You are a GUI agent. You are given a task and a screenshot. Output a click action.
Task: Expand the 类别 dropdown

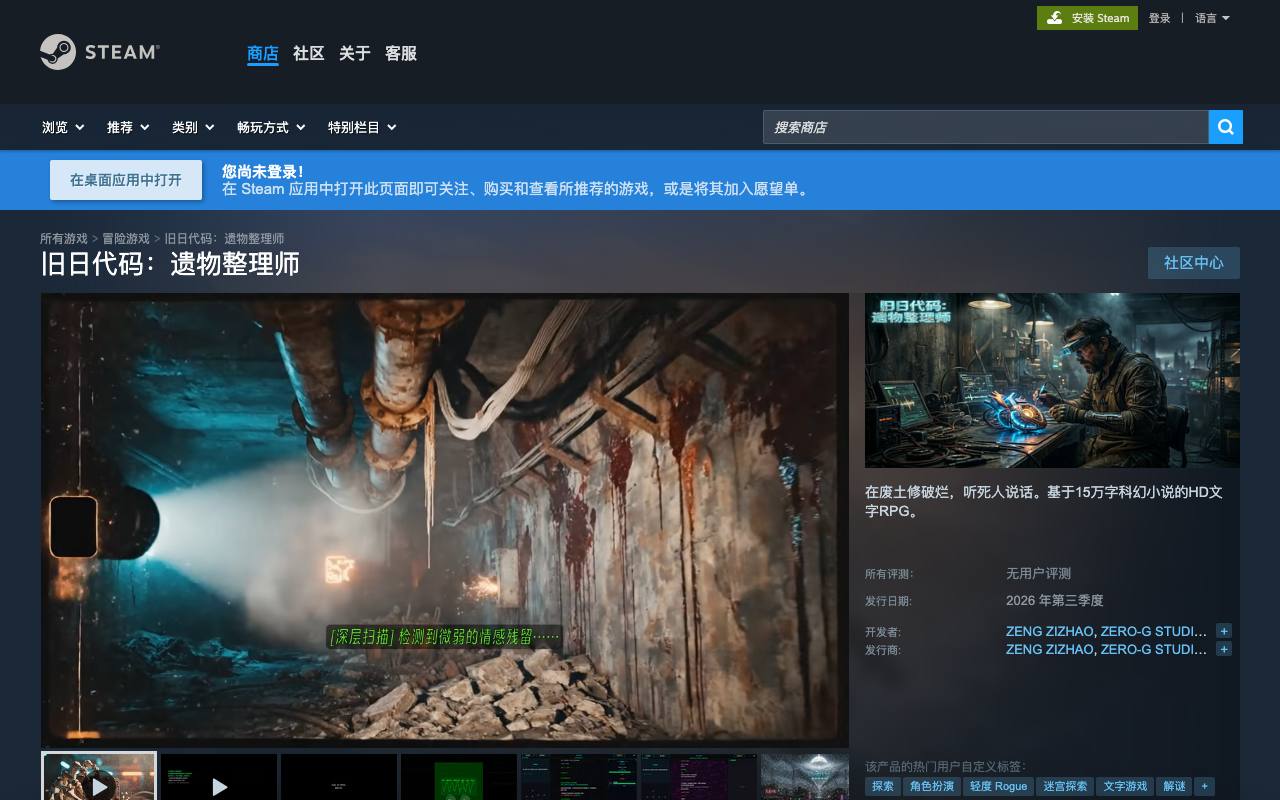click(193, 127)
